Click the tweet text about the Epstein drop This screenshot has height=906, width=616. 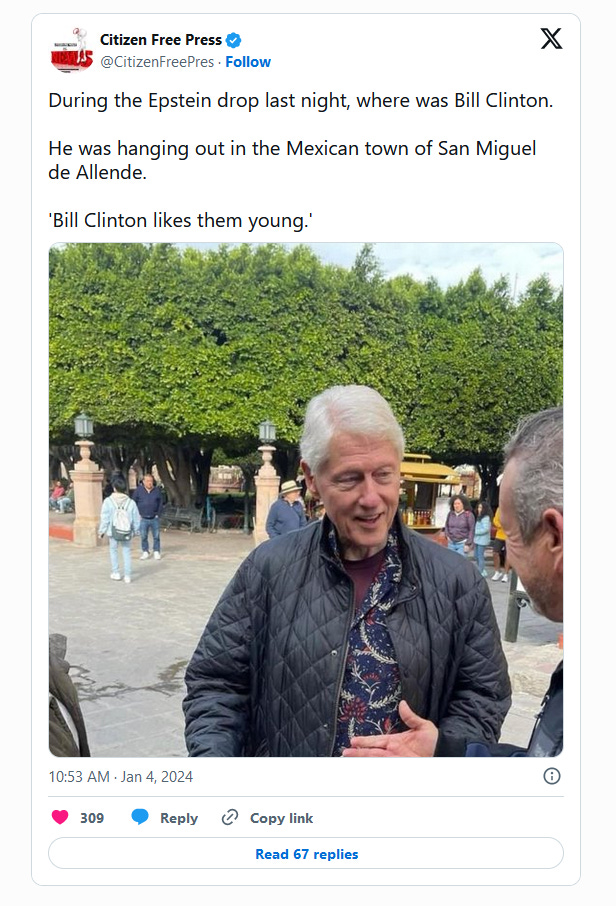[x=300, y=101]
